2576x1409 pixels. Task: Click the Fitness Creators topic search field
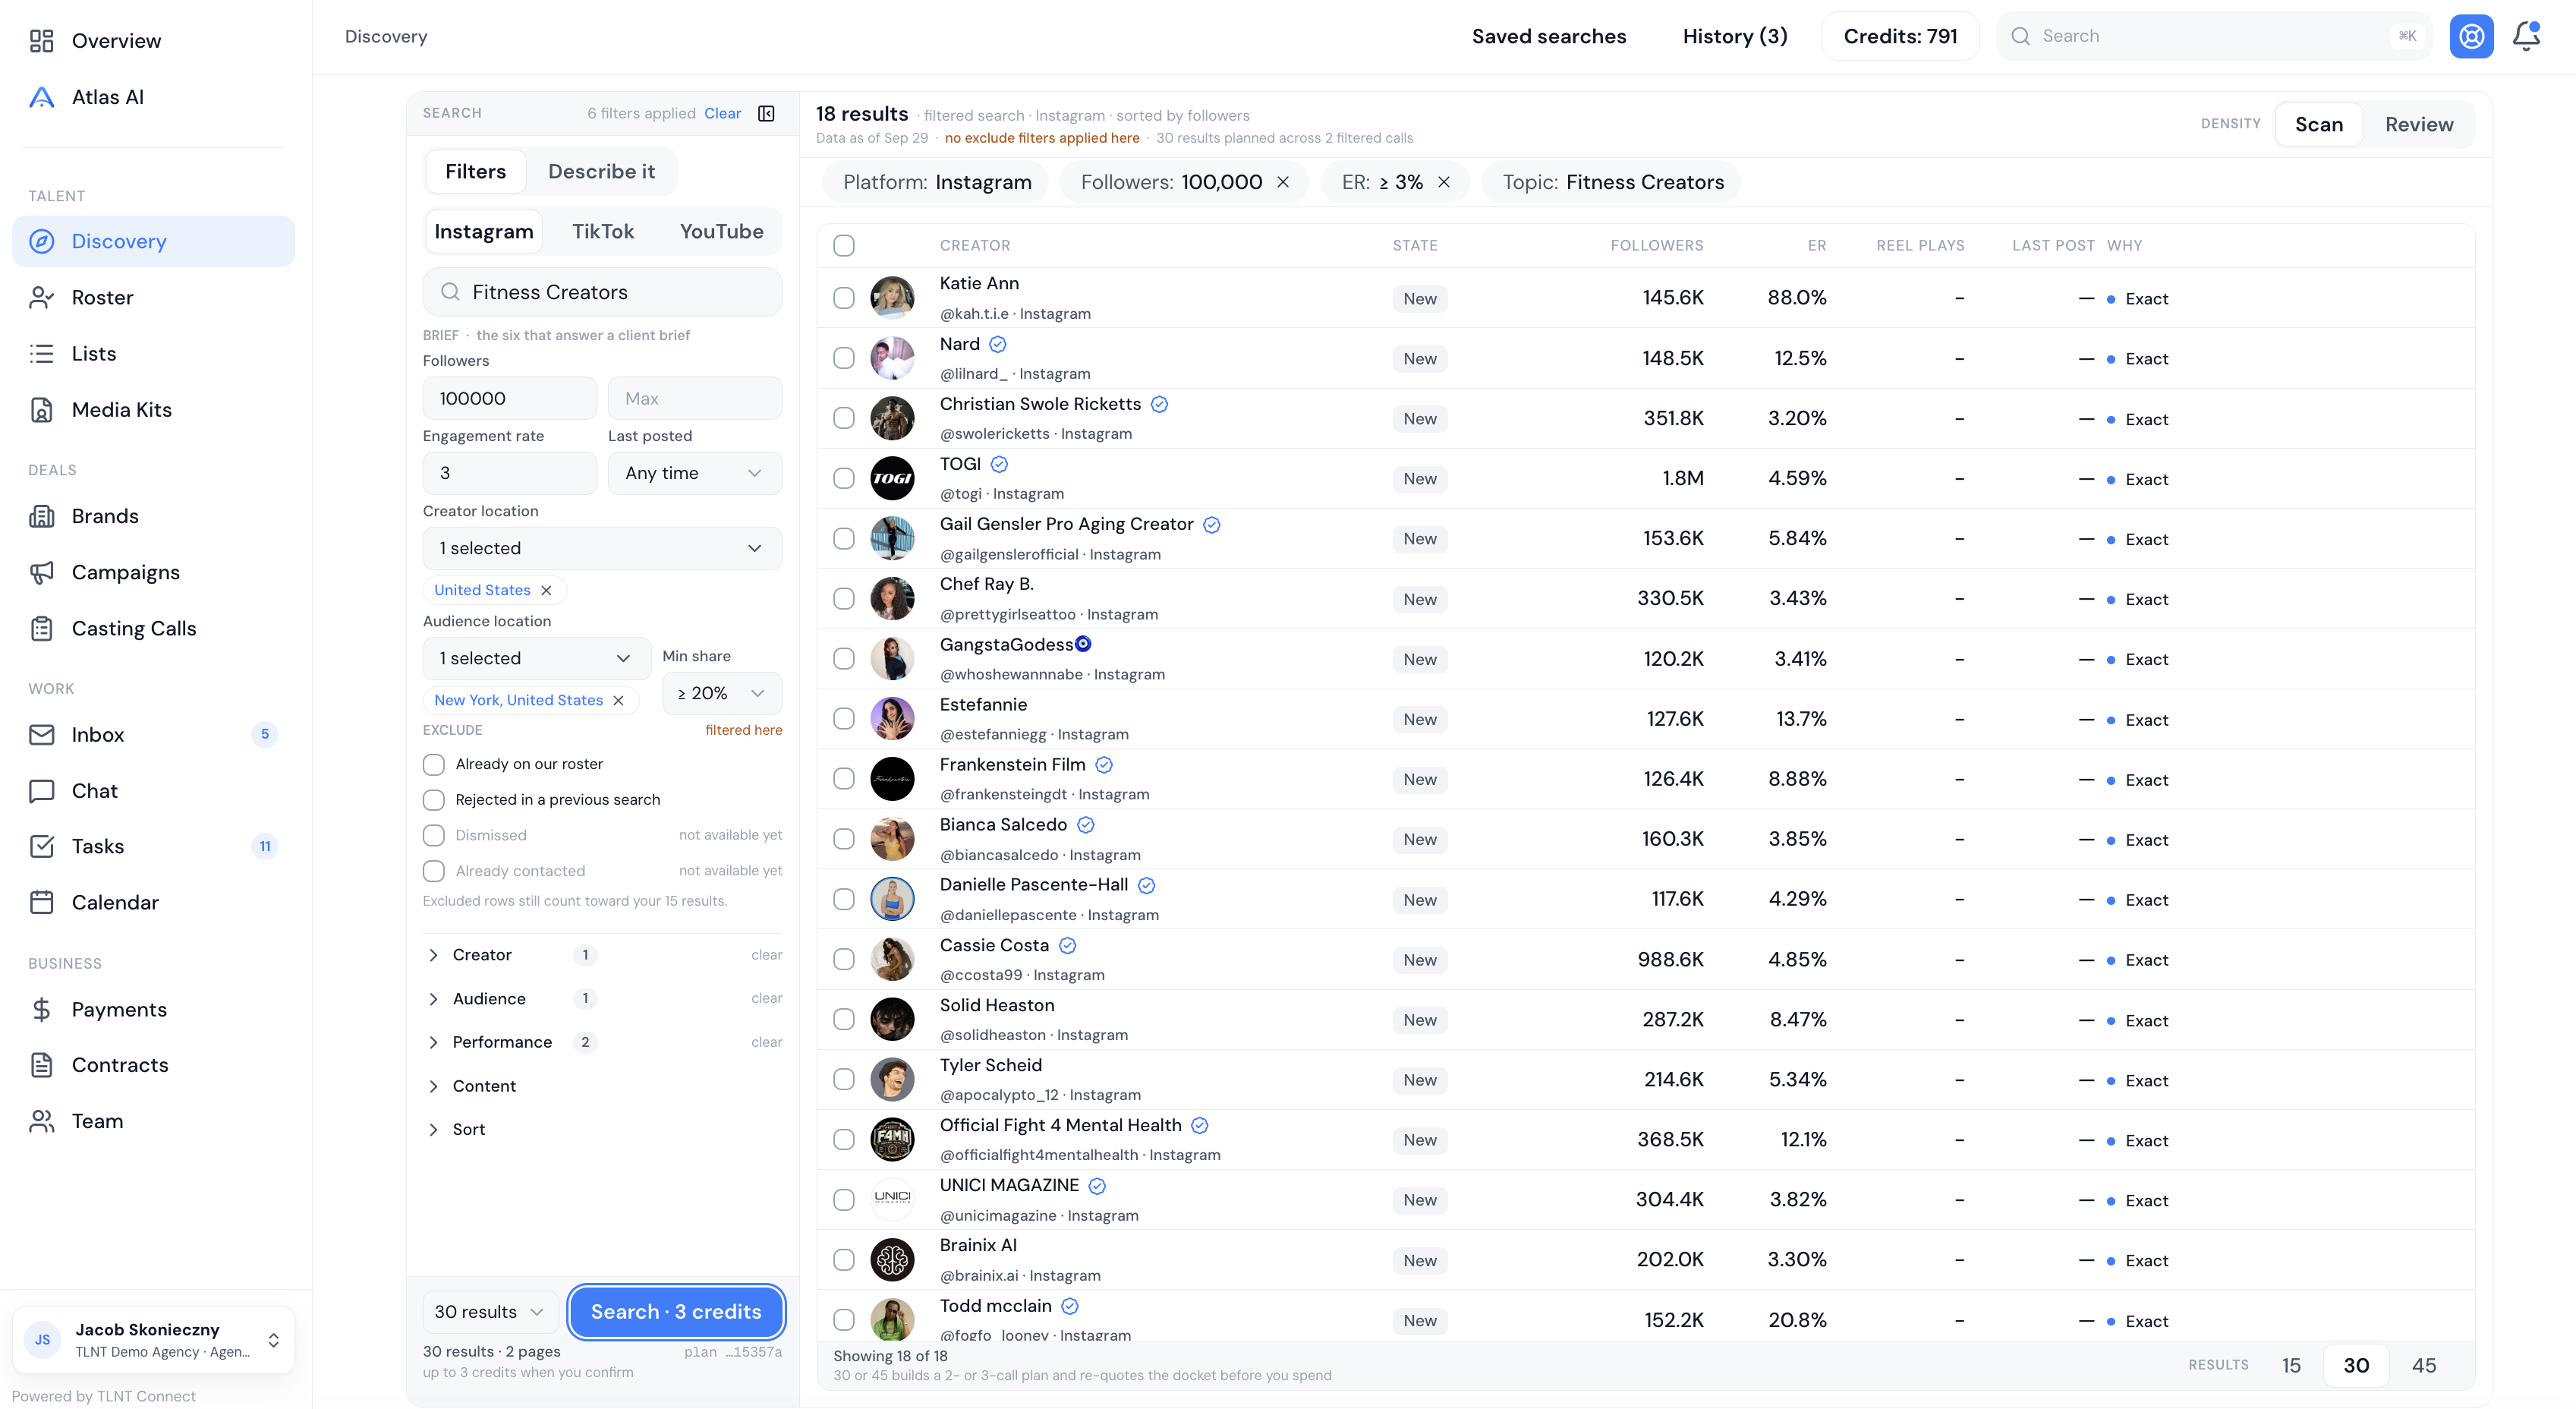pyautogui.click(x=602, y=292)
